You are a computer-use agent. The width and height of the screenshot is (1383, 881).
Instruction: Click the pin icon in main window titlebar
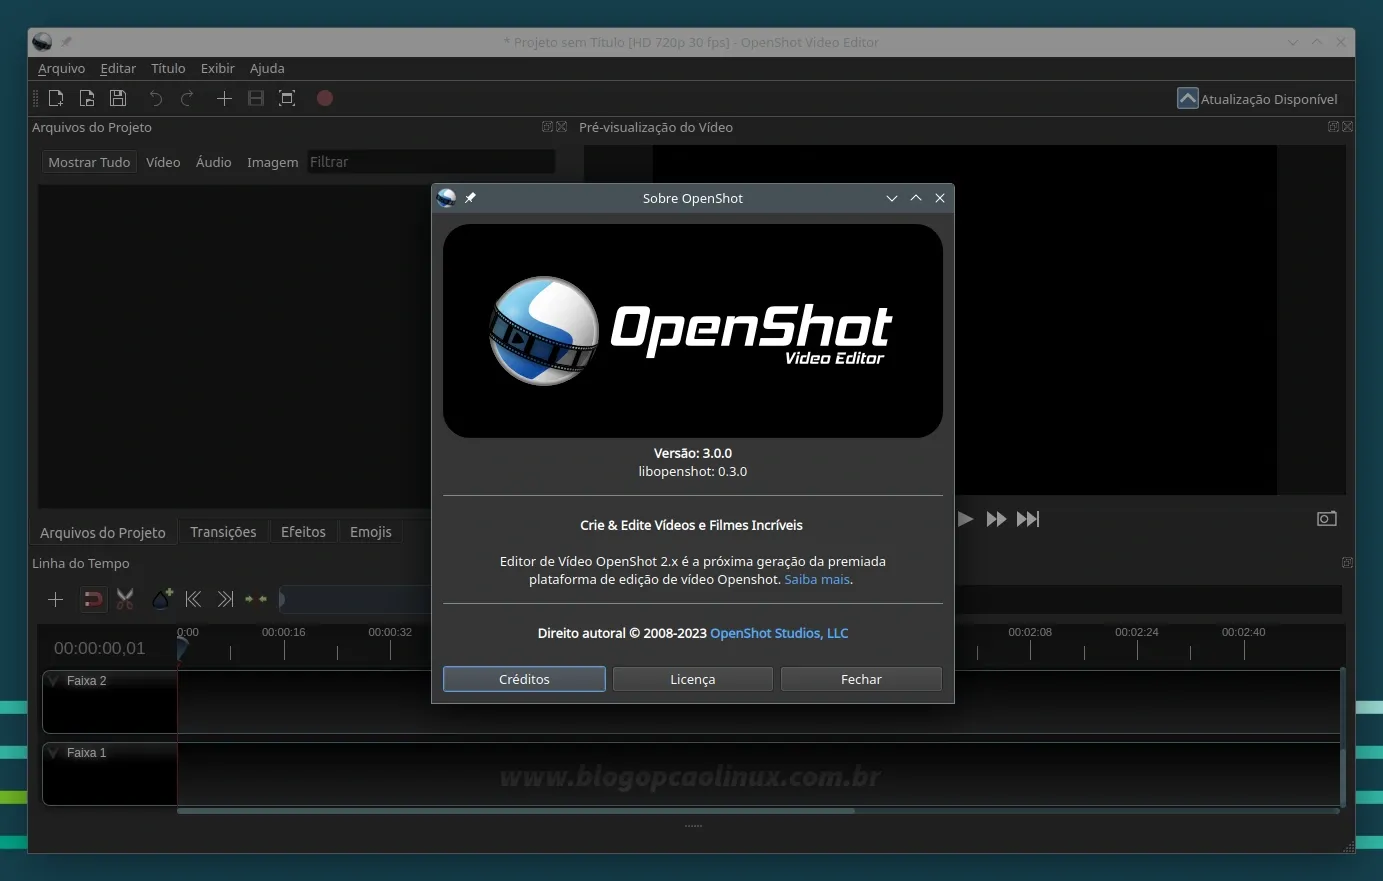click(x=66, y=42)
